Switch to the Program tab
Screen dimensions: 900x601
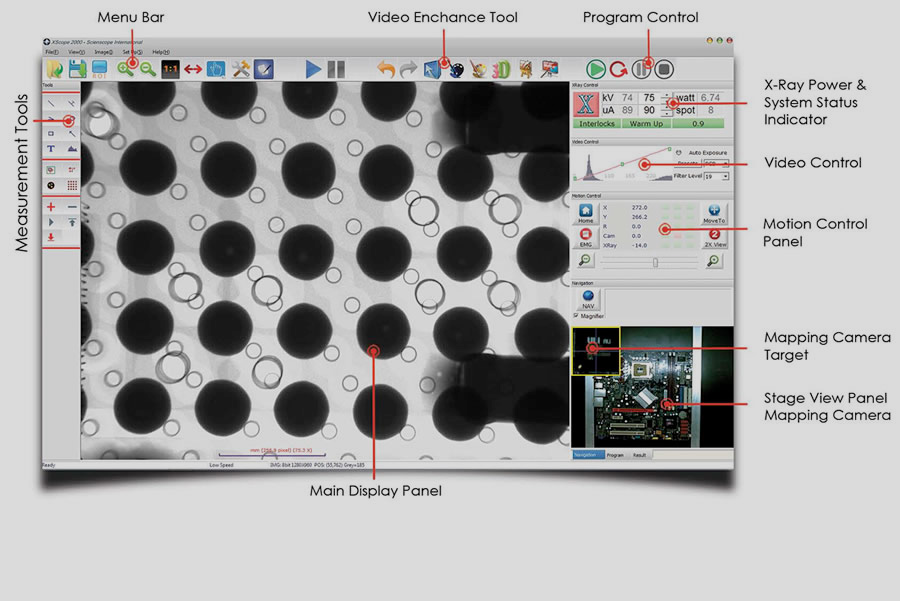615,455
